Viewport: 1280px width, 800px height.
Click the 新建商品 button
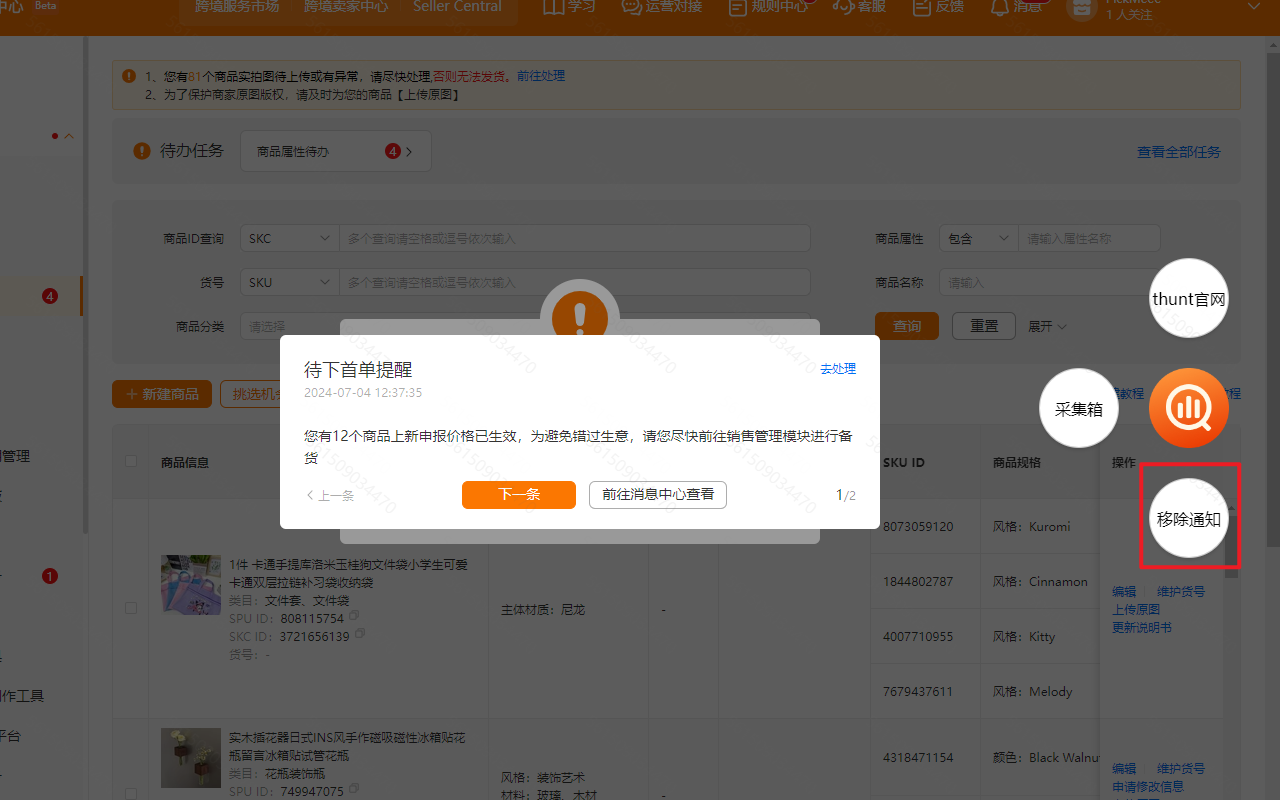point(162,394)
